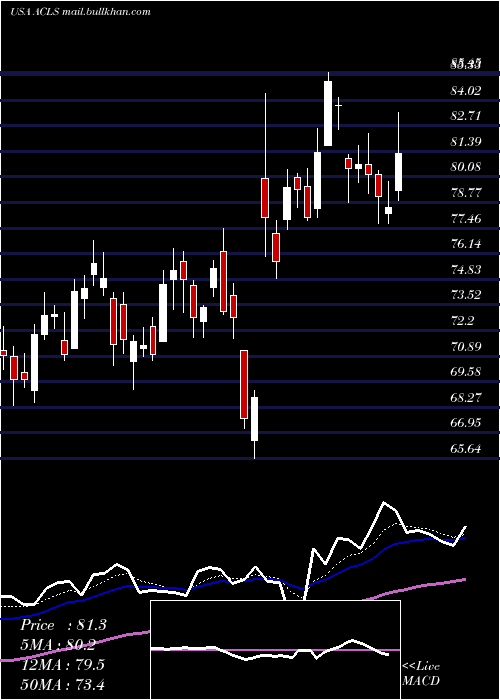Click the 77.46 price level label

(466, 219)
